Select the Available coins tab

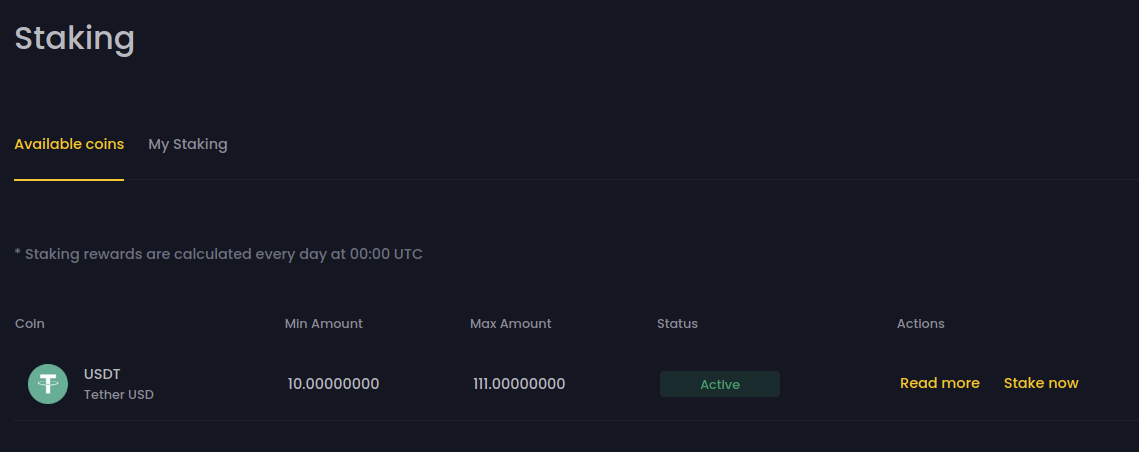[69, 144]
